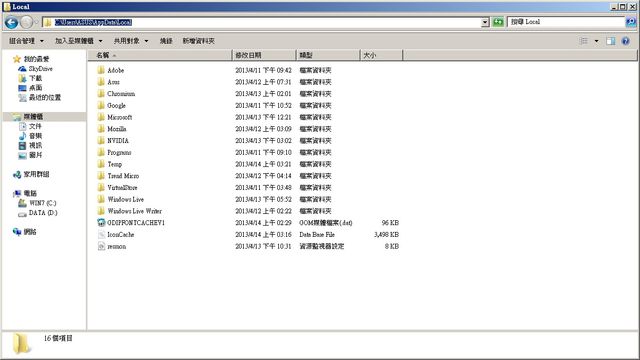Open 圖片 pictures library

[30, 155]
